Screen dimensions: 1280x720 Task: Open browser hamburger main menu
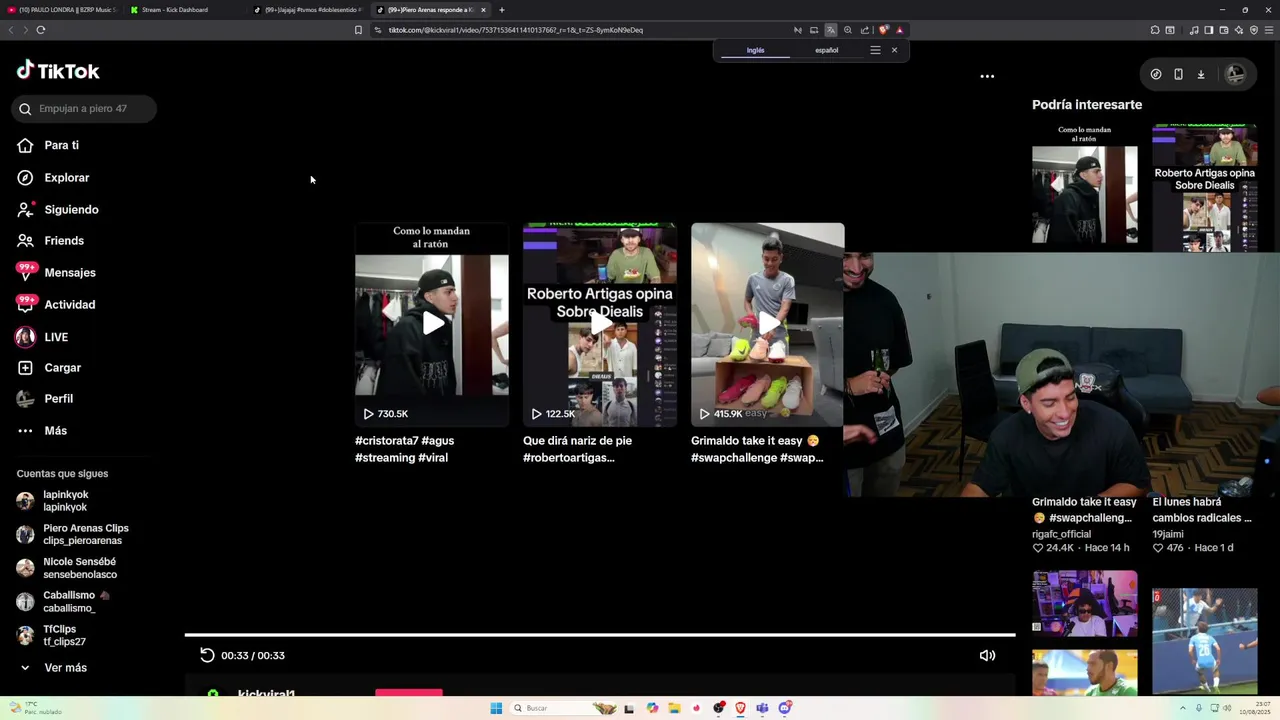coord(1269,30)
